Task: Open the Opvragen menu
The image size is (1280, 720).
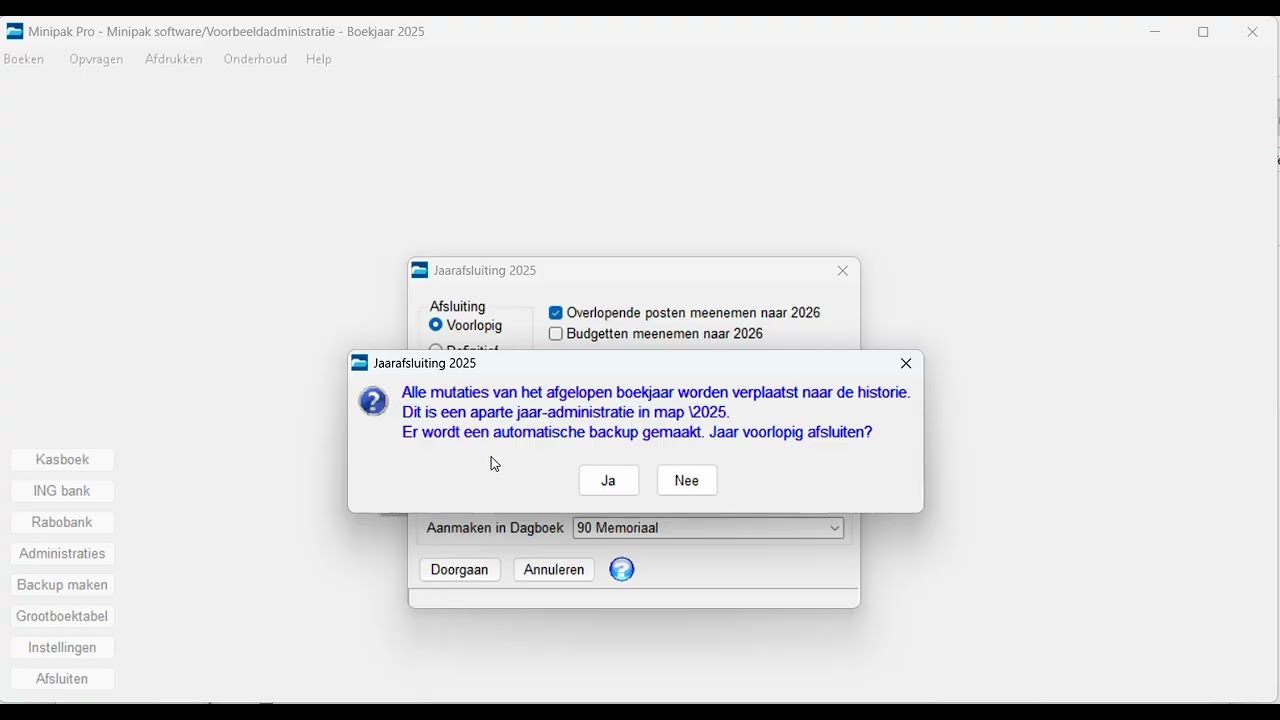Action: [96, 60]
